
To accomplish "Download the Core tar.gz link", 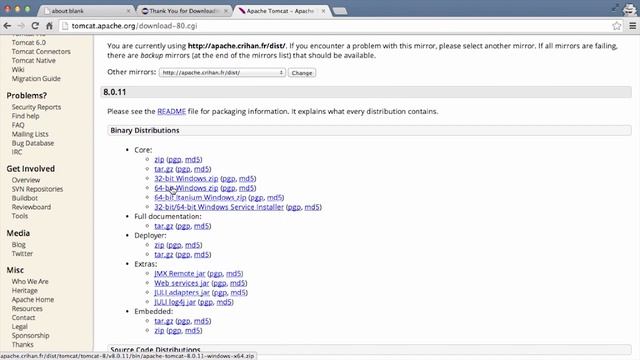I will (164, 169).
